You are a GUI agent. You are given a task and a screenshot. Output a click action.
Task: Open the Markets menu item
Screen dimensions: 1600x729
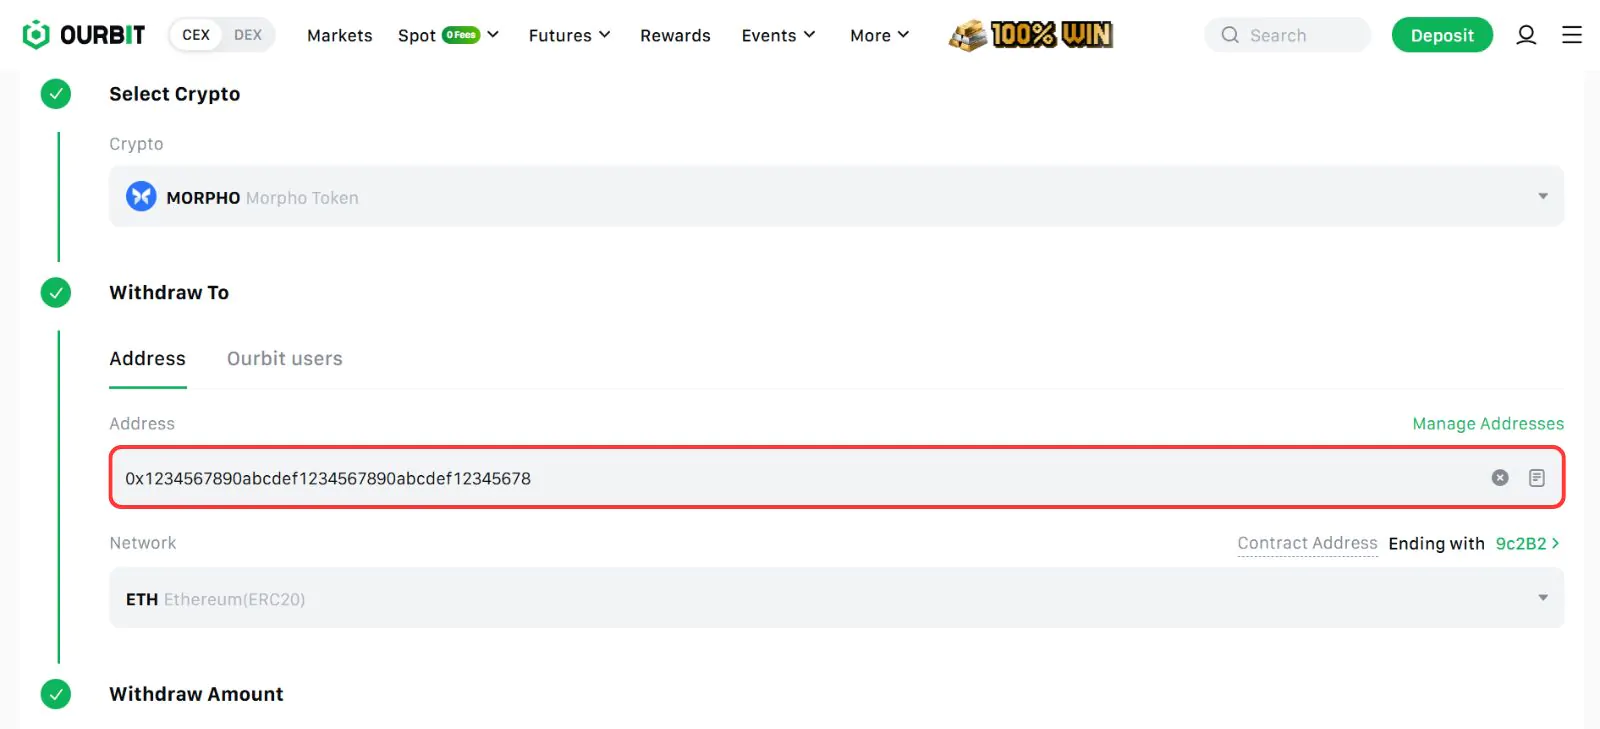[x=339, y=35]
